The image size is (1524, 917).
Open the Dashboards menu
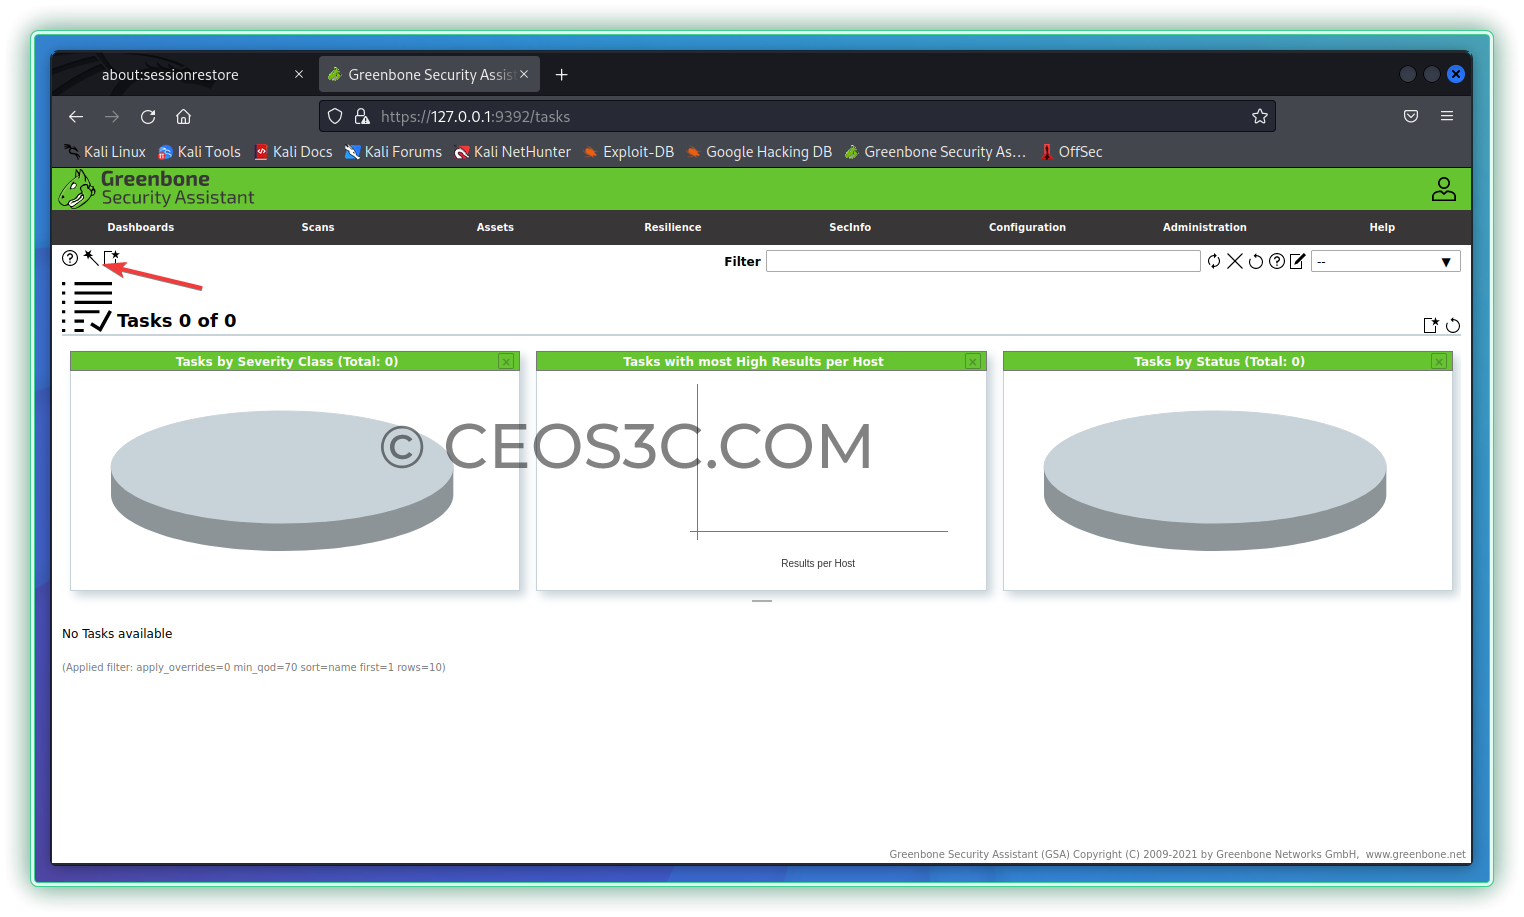[141, 228]
